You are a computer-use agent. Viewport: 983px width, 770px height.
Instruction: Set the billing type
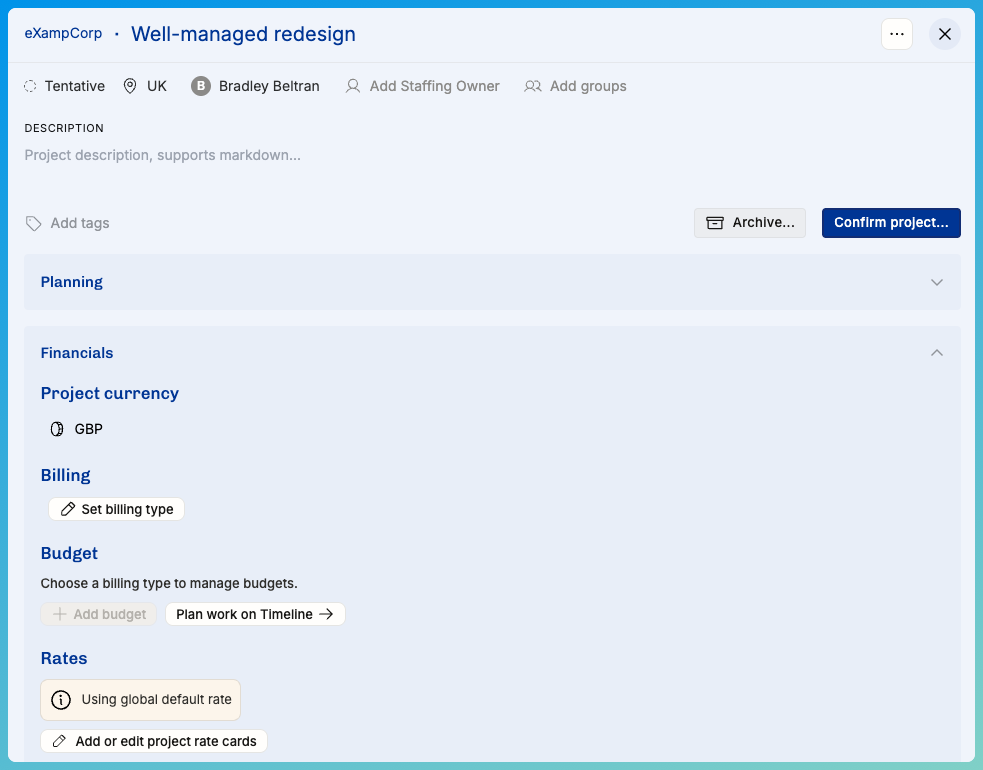[x=117, y=510]
